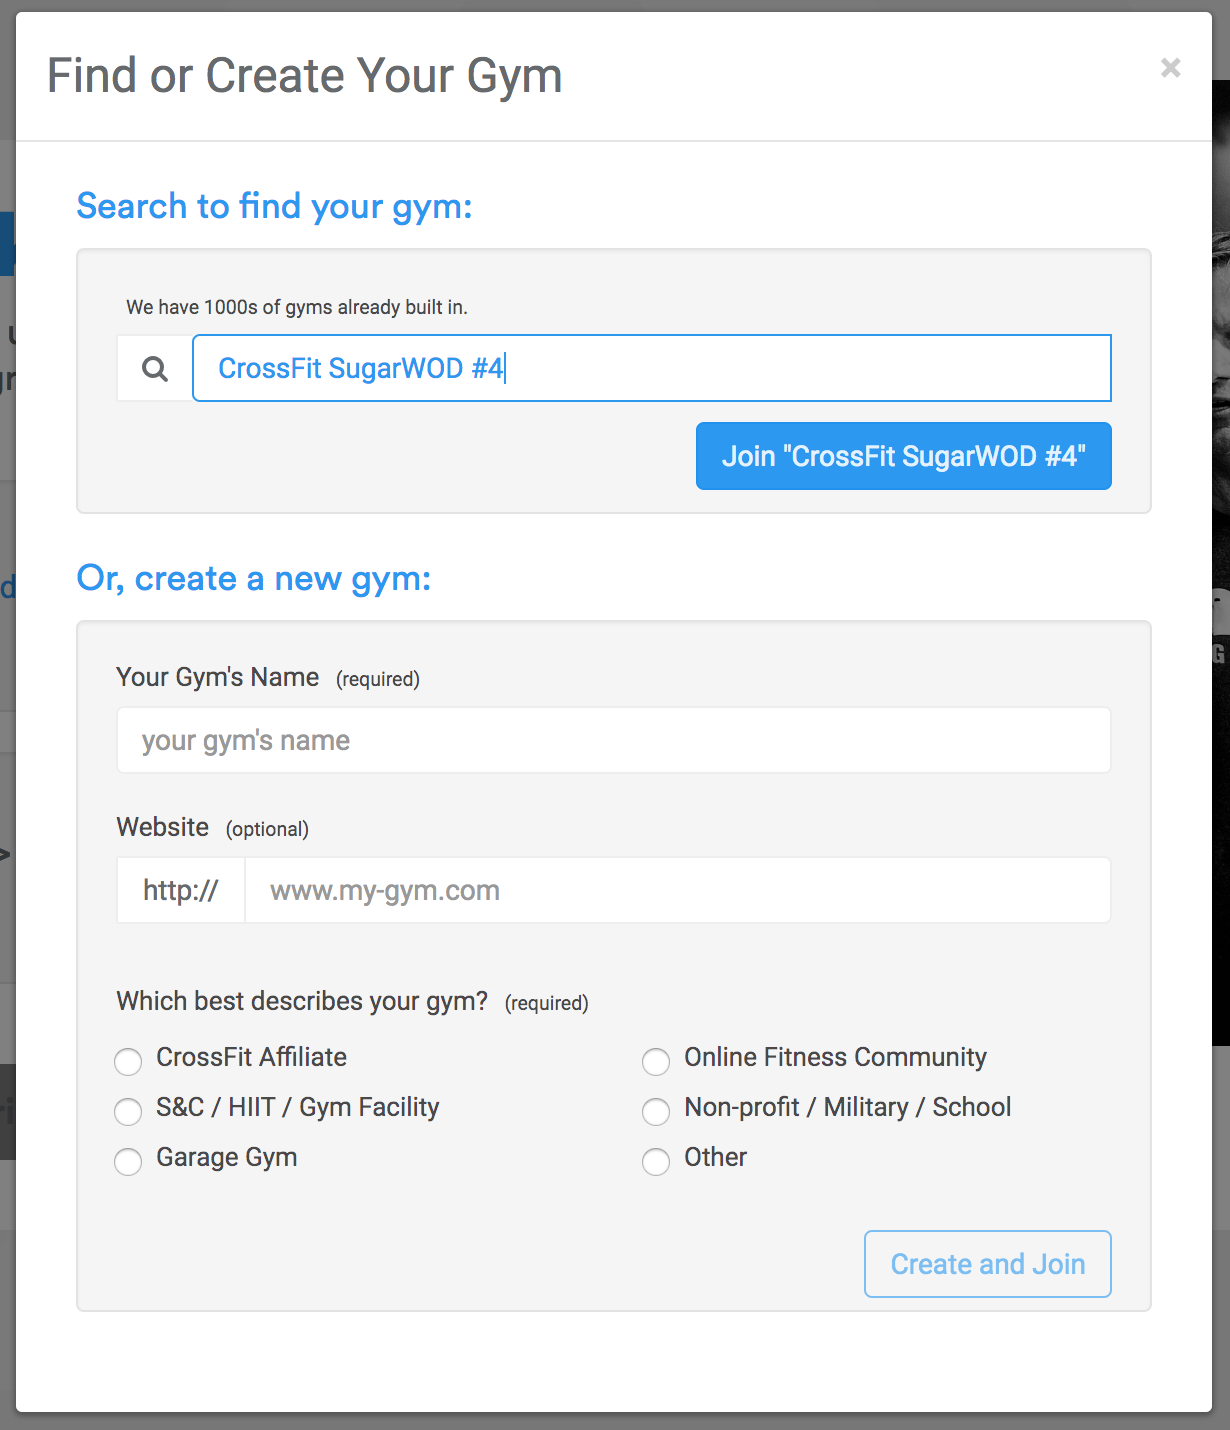Screen dimensions: 1230x1430
Task: Select the Other gym type radio button
Action: pyautogui.click(x=656, y=1161)
